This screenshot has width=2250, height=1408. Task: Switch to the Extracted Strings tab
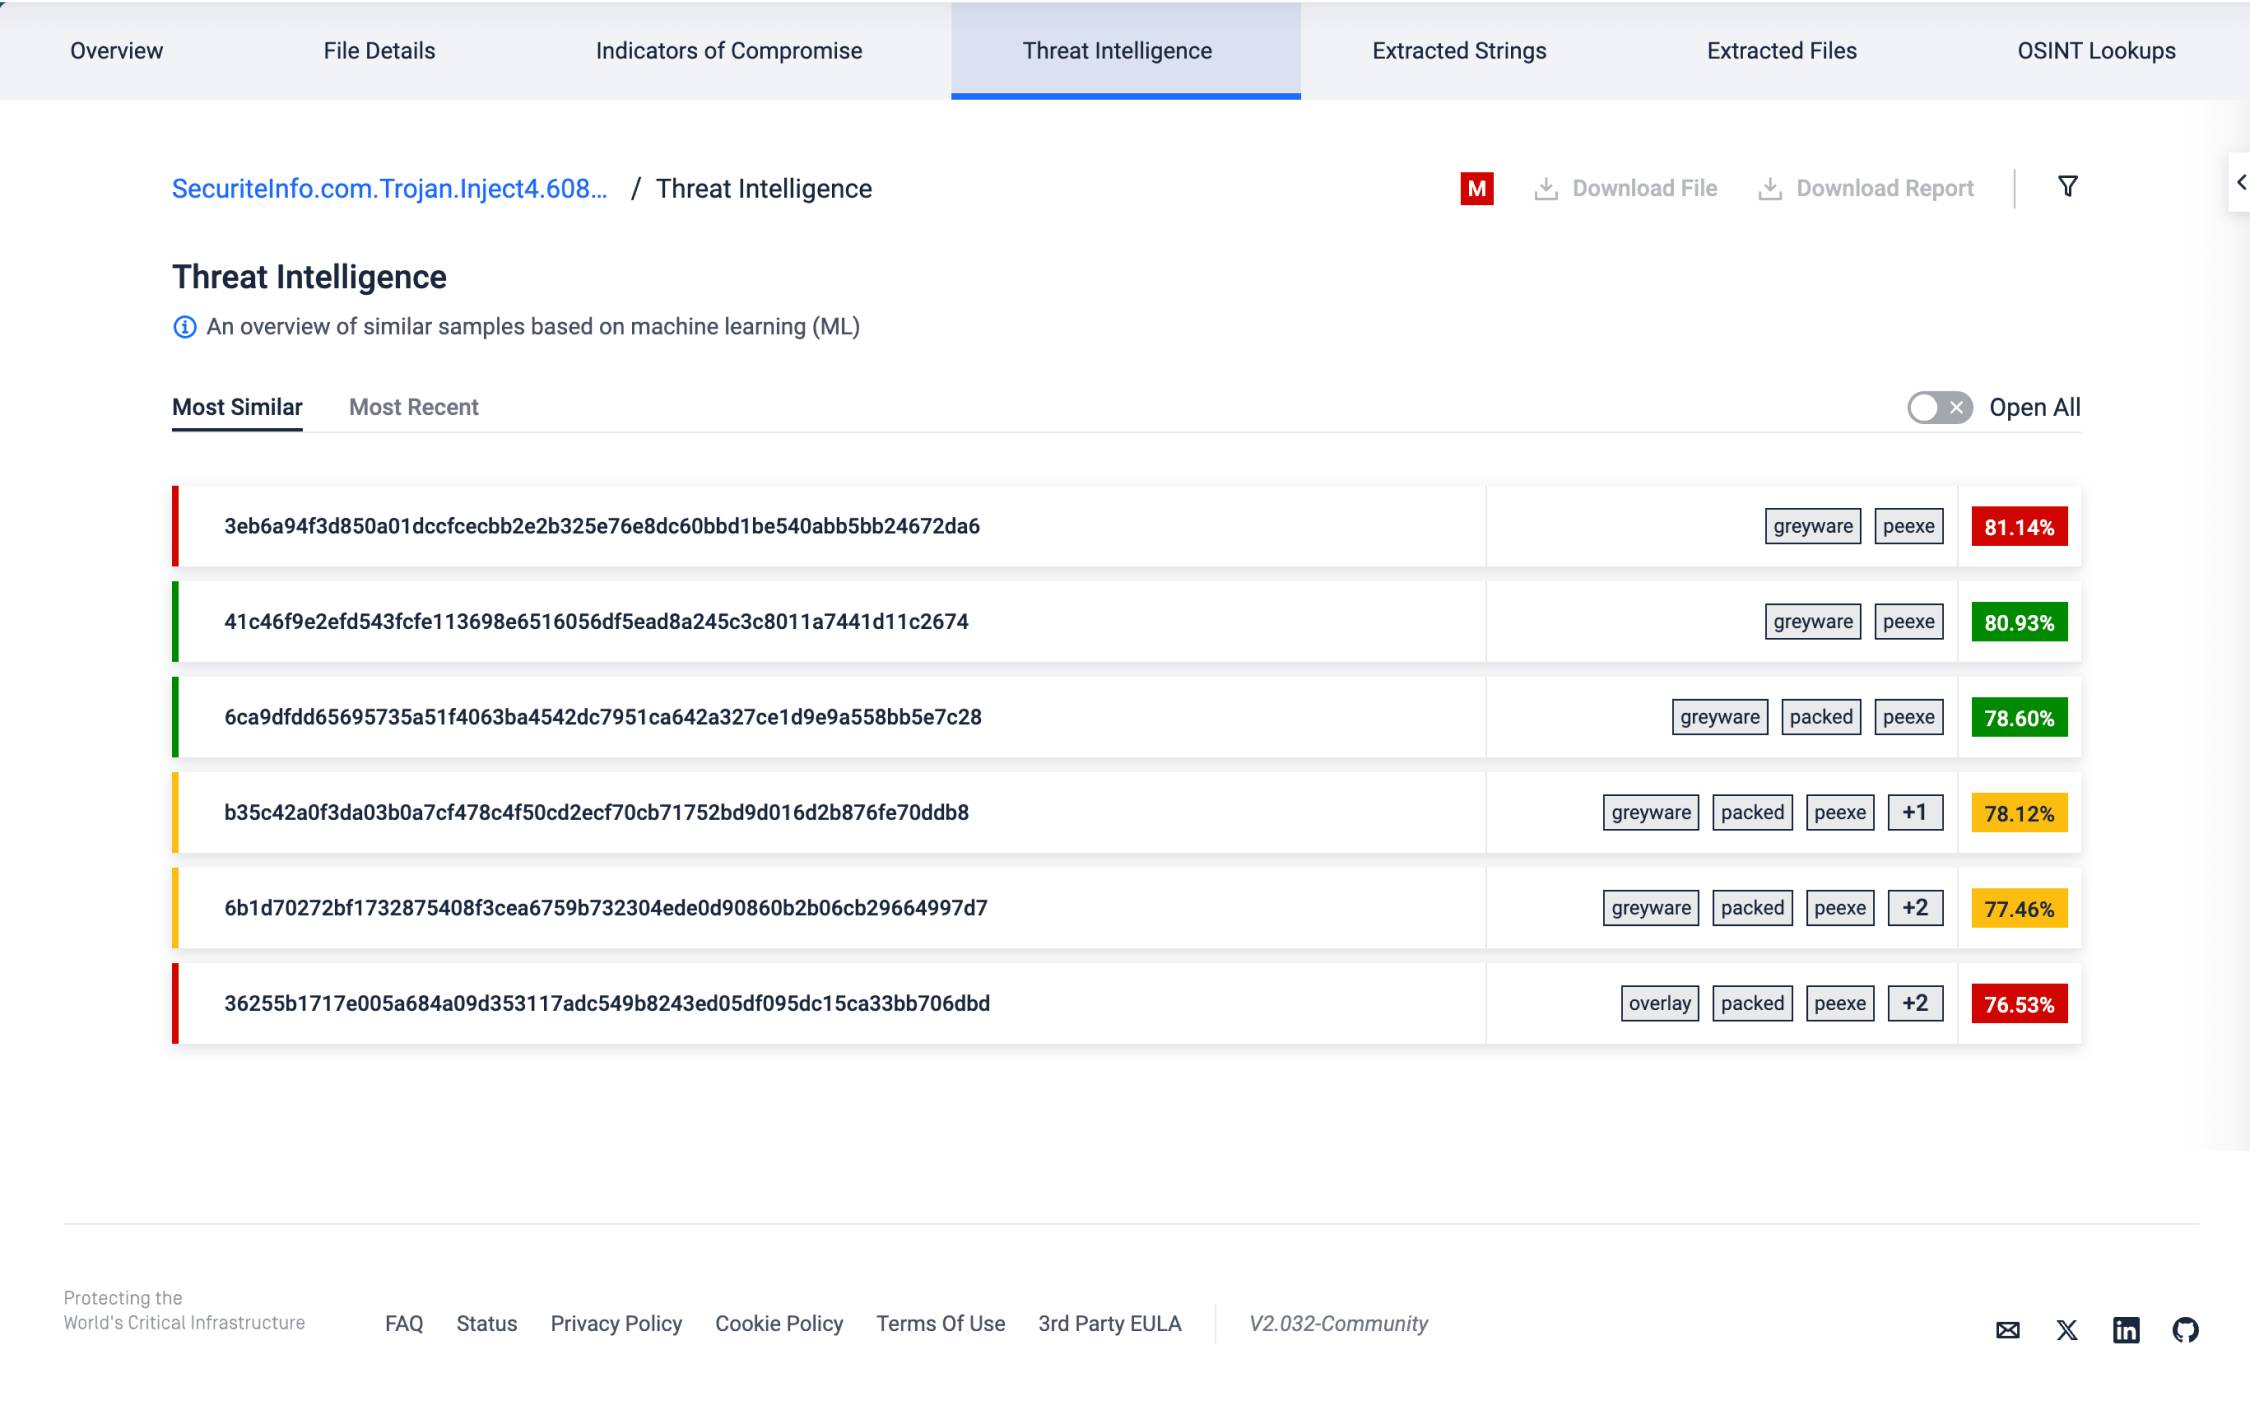click(x=1459, y=50)
